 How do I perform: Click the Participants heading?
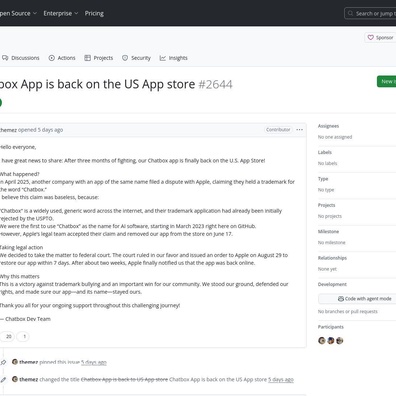331,327
